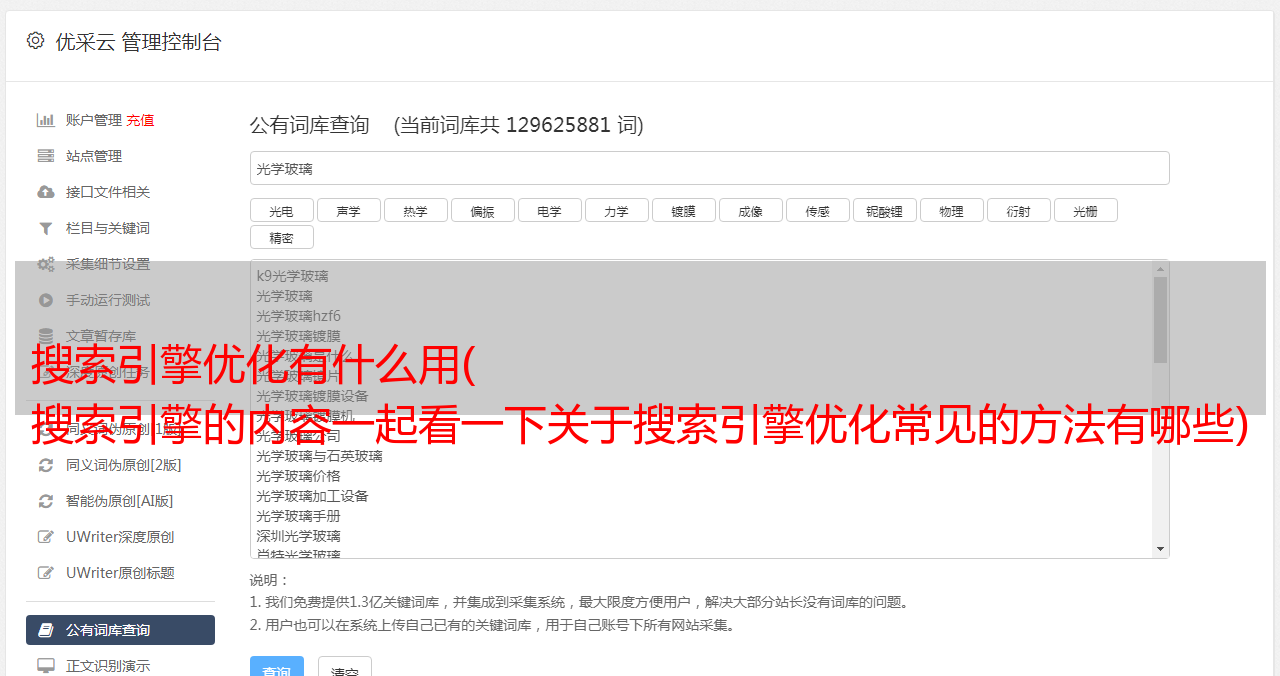Select the 铌酸锂 tag button
Image resolution: width=1280 pixels, height=676 pixels.
(x=884, y=211)
